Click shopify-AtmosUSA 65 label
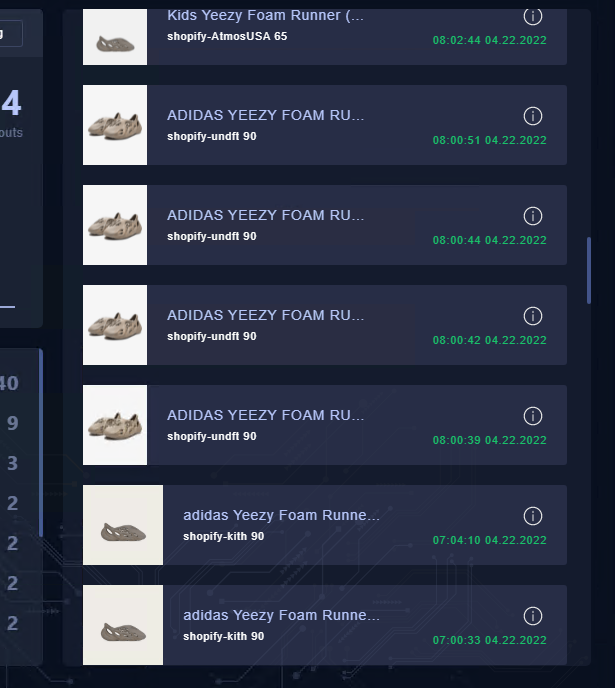 click(x=227, y=36)
